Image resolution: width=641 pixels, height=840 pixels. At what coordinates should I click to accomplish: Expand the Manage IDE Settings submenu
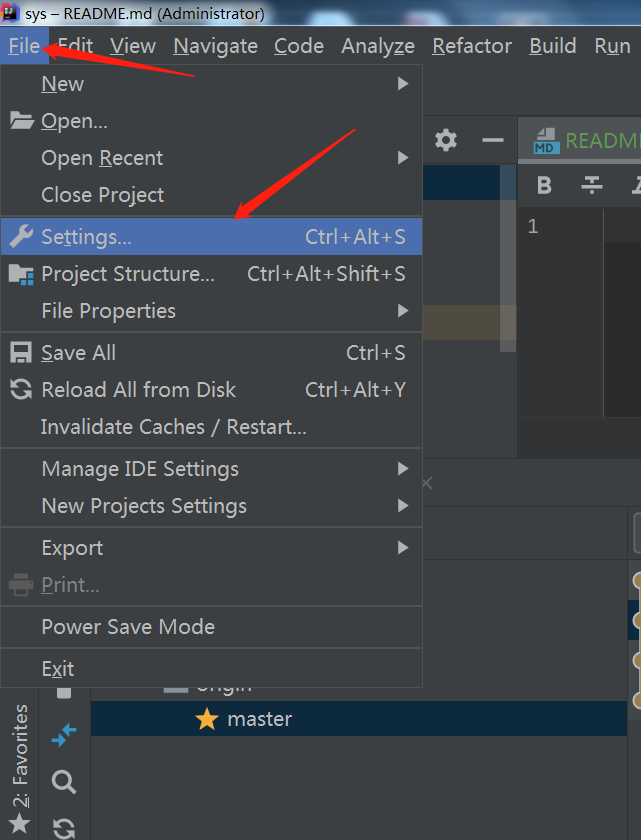140,468
